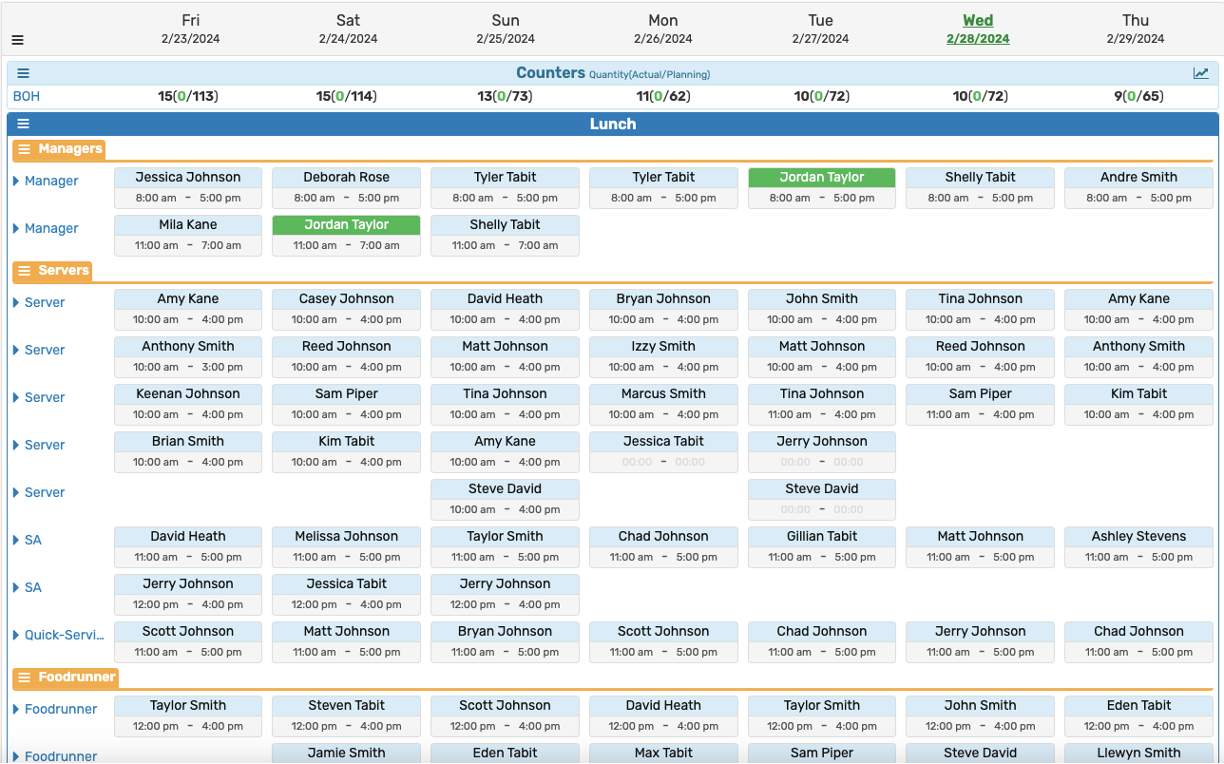Open the Foodrunner group menu icon
This screenshot has width=1224, height=764.
point(25,678)
